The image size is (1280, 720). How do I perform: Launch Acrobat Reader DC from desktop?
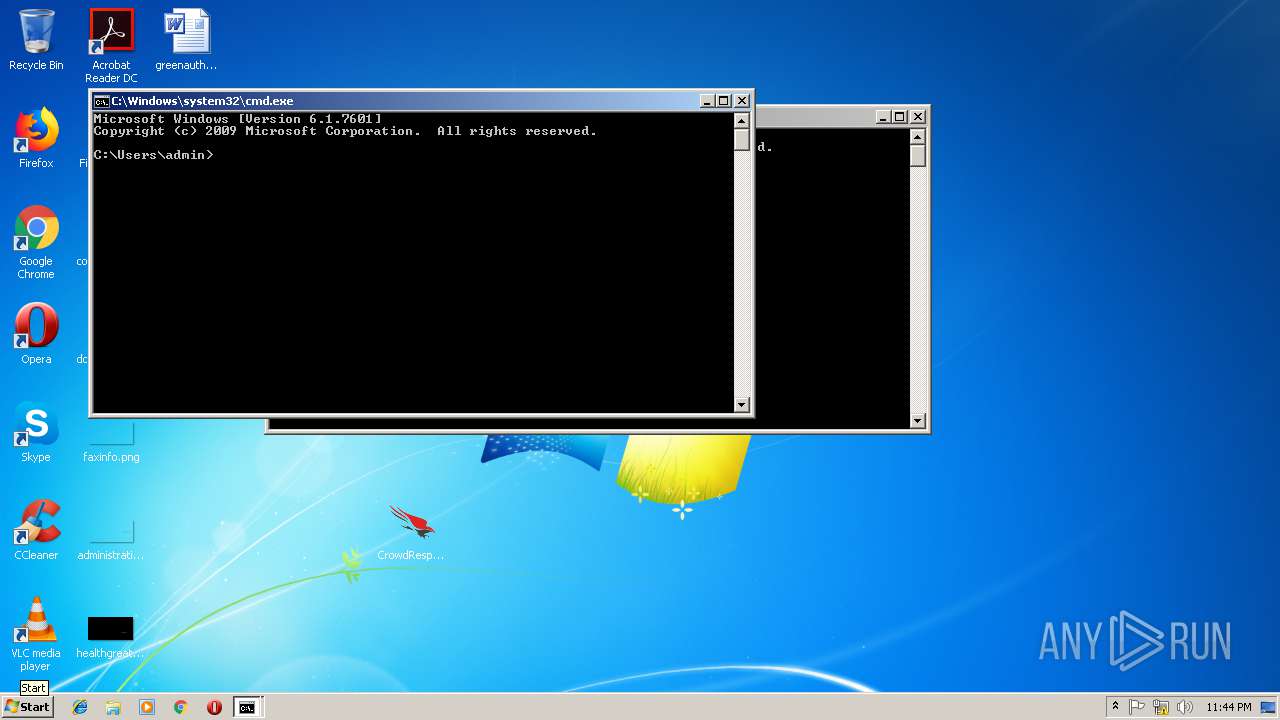(x=111, y=45)
